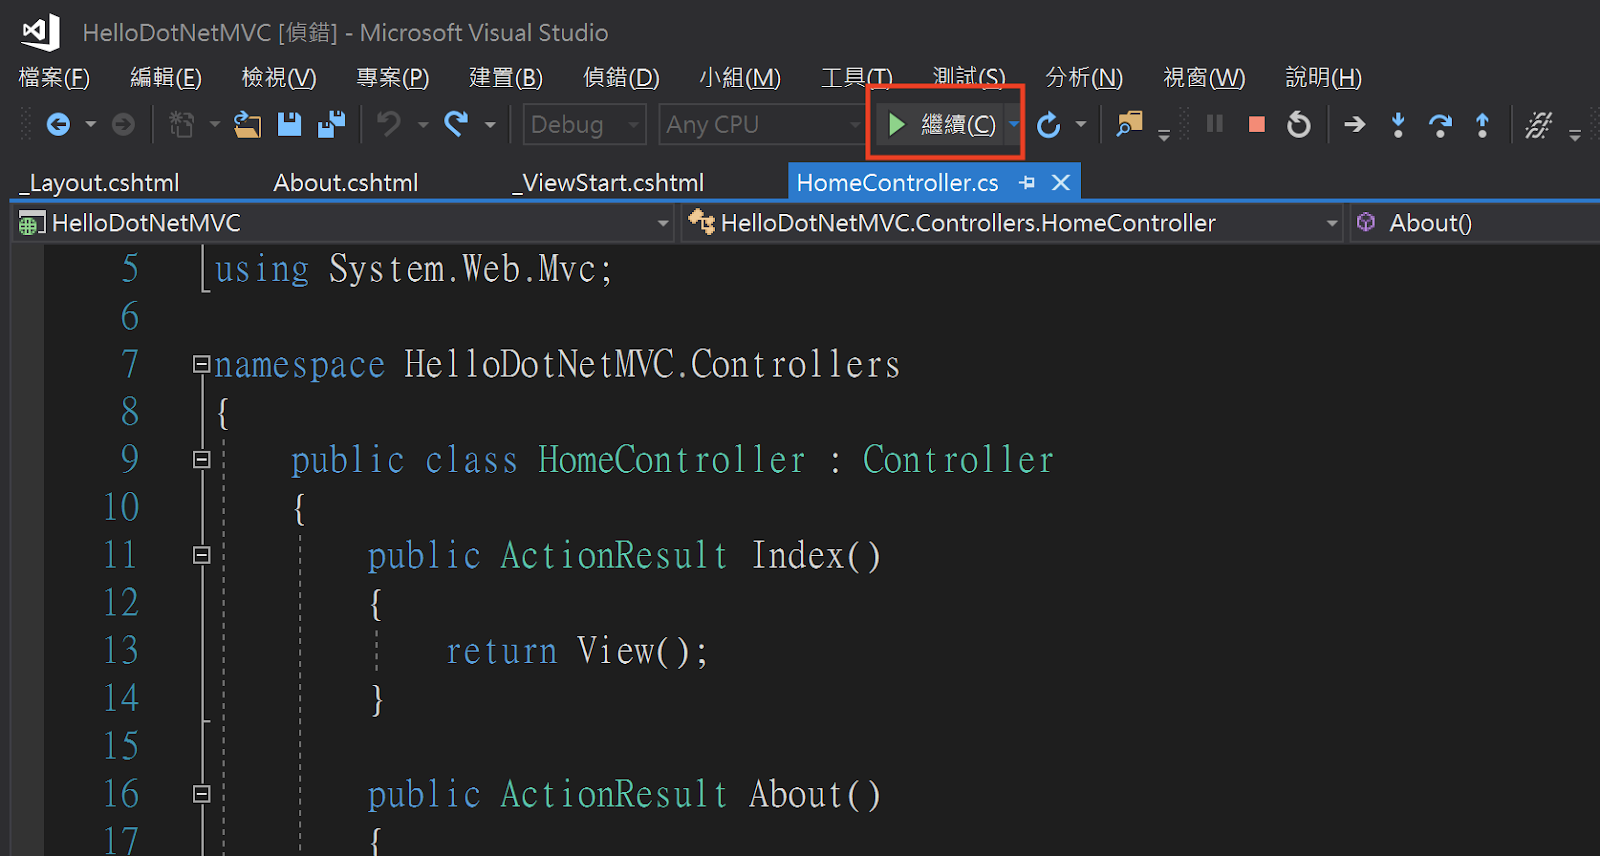
Task: Open the Debug configuration dropdown
Action: pos(584,125)
